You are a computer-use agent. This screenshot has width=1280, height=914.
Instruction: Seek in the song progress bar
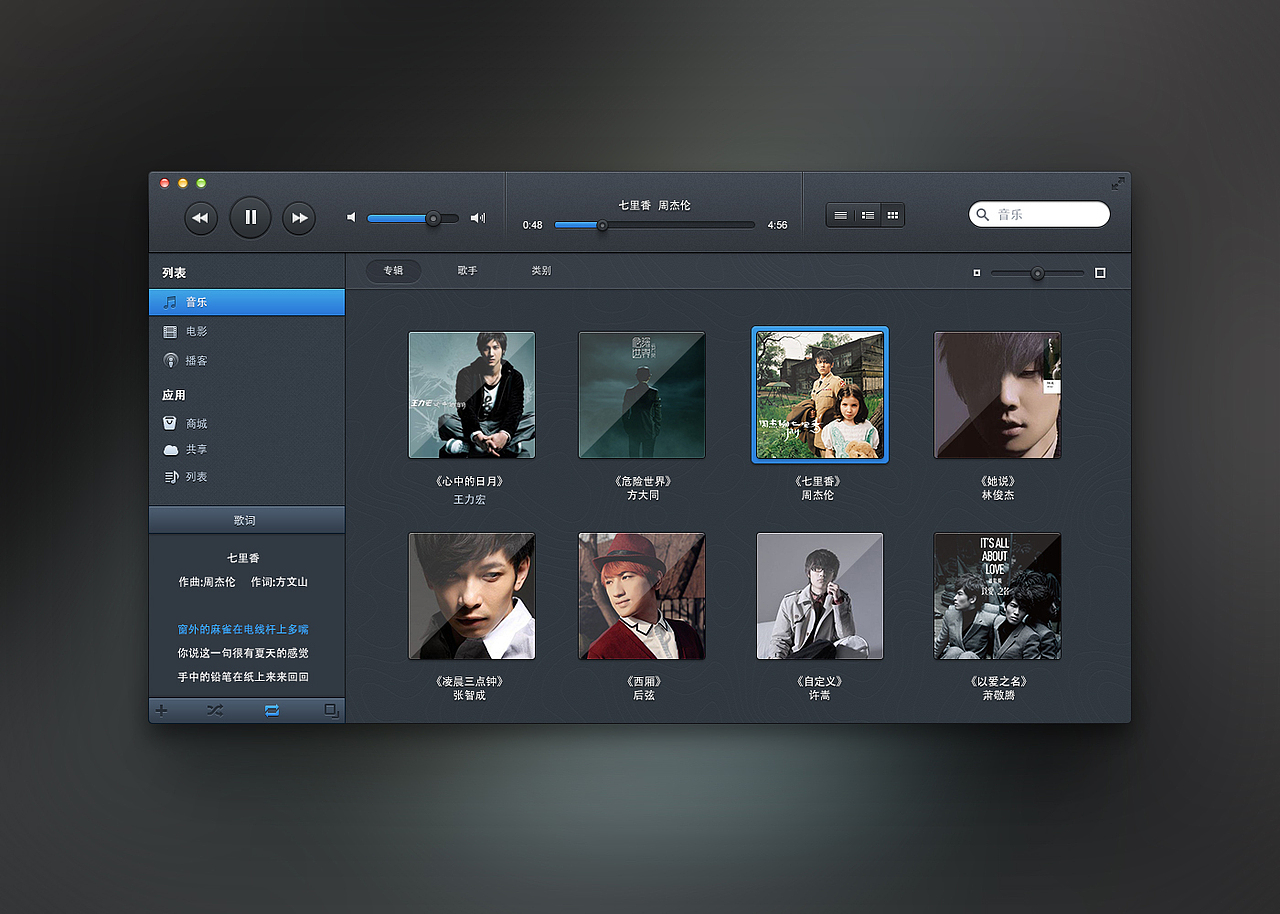pyautogui.click(x=654, y=225)
